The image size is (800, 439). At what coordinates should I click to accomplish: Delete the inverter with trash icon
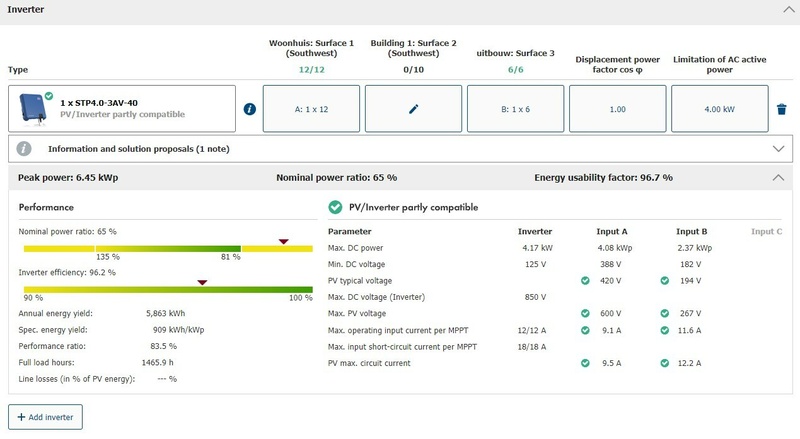782,109
